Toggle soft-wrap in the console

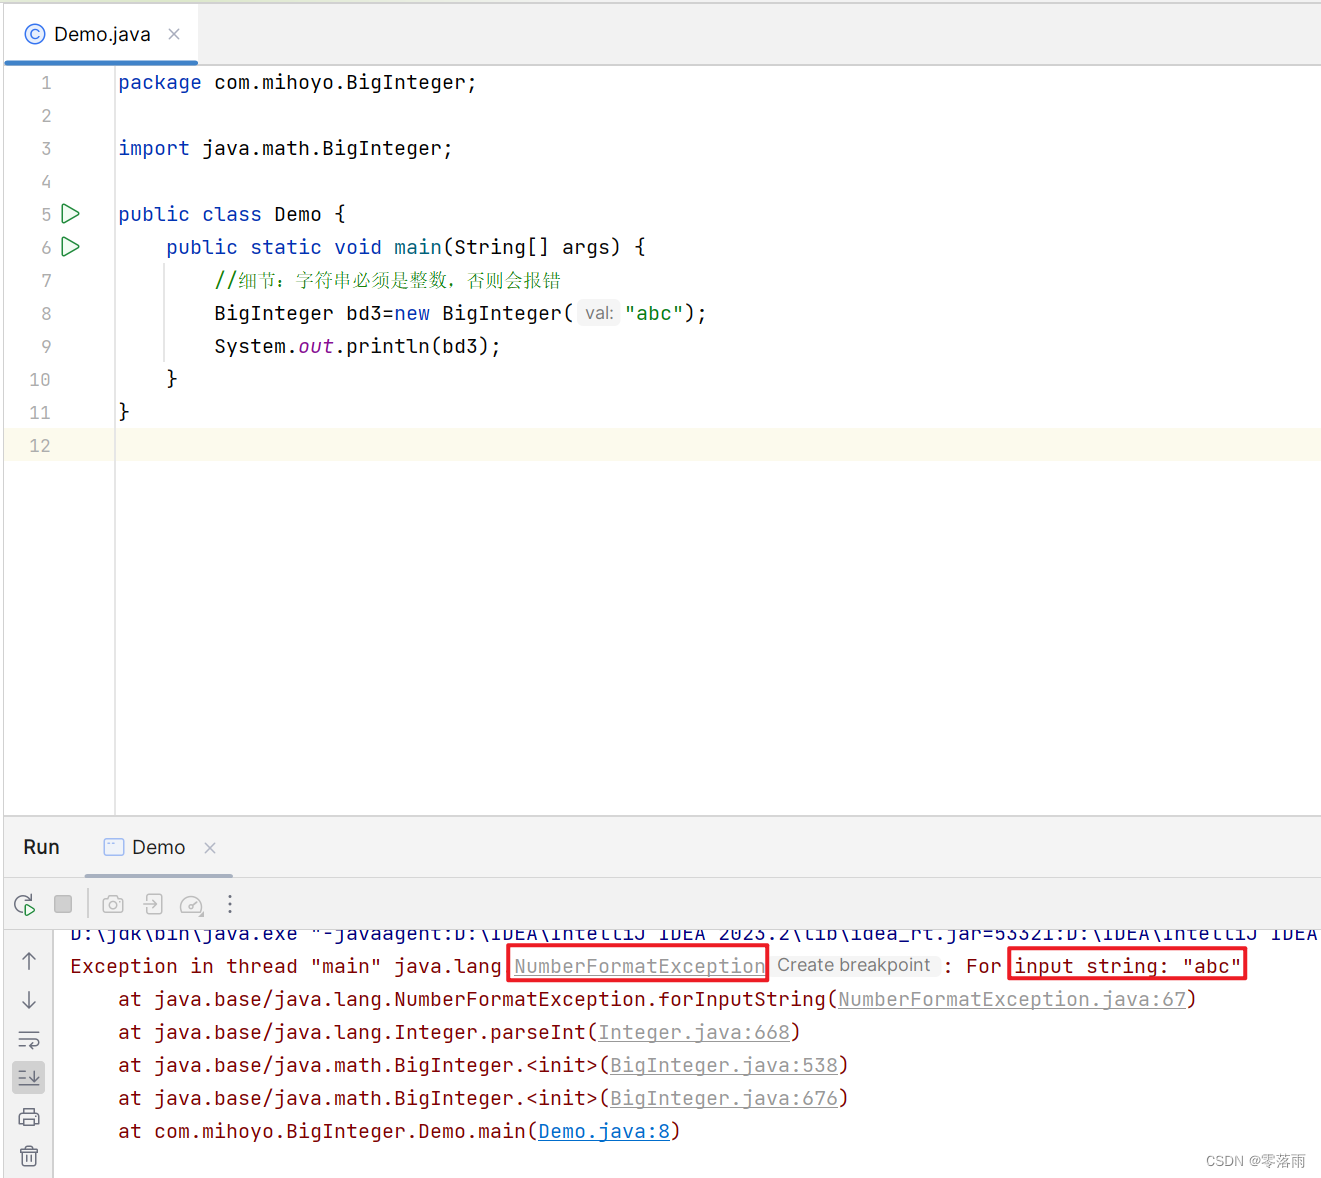coord(29,1039)
